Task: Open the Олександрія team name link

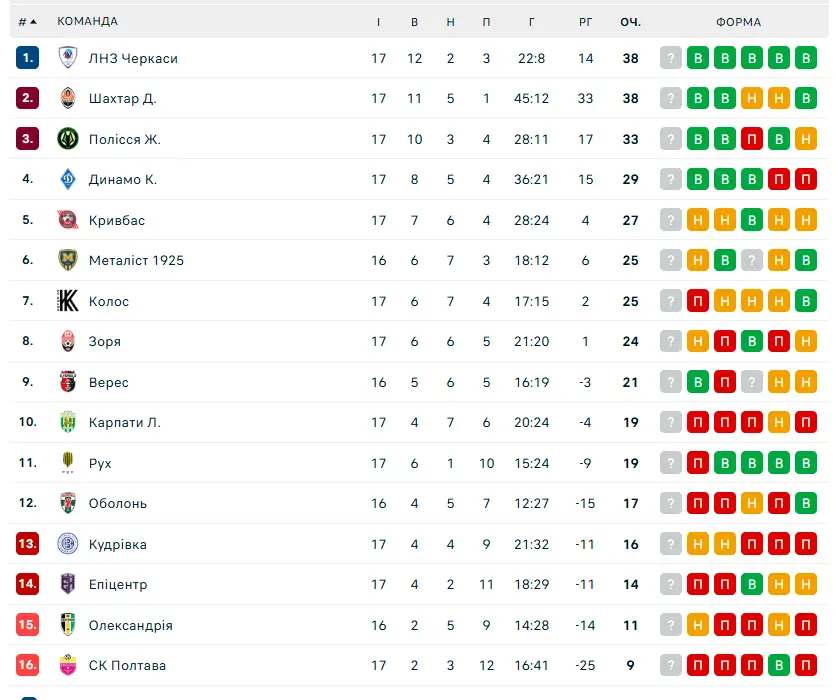Action: [x=131, y=625]
